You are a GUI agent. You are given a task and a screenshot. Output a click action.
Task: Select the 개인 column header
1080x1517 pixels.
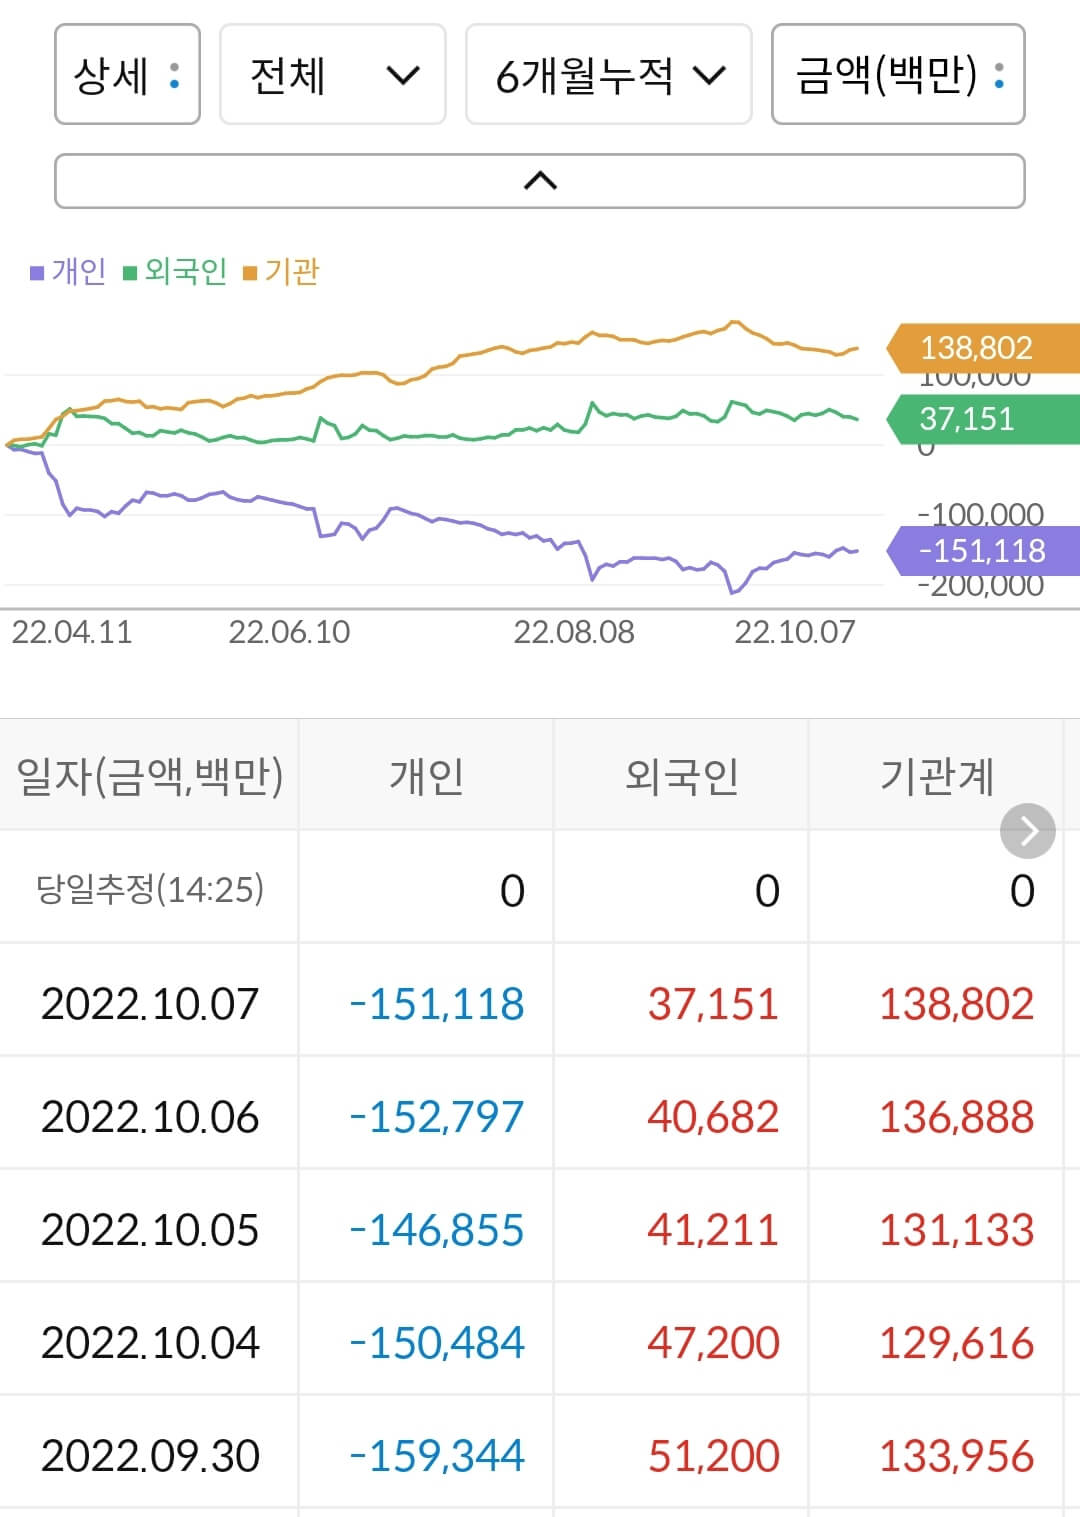426,775
